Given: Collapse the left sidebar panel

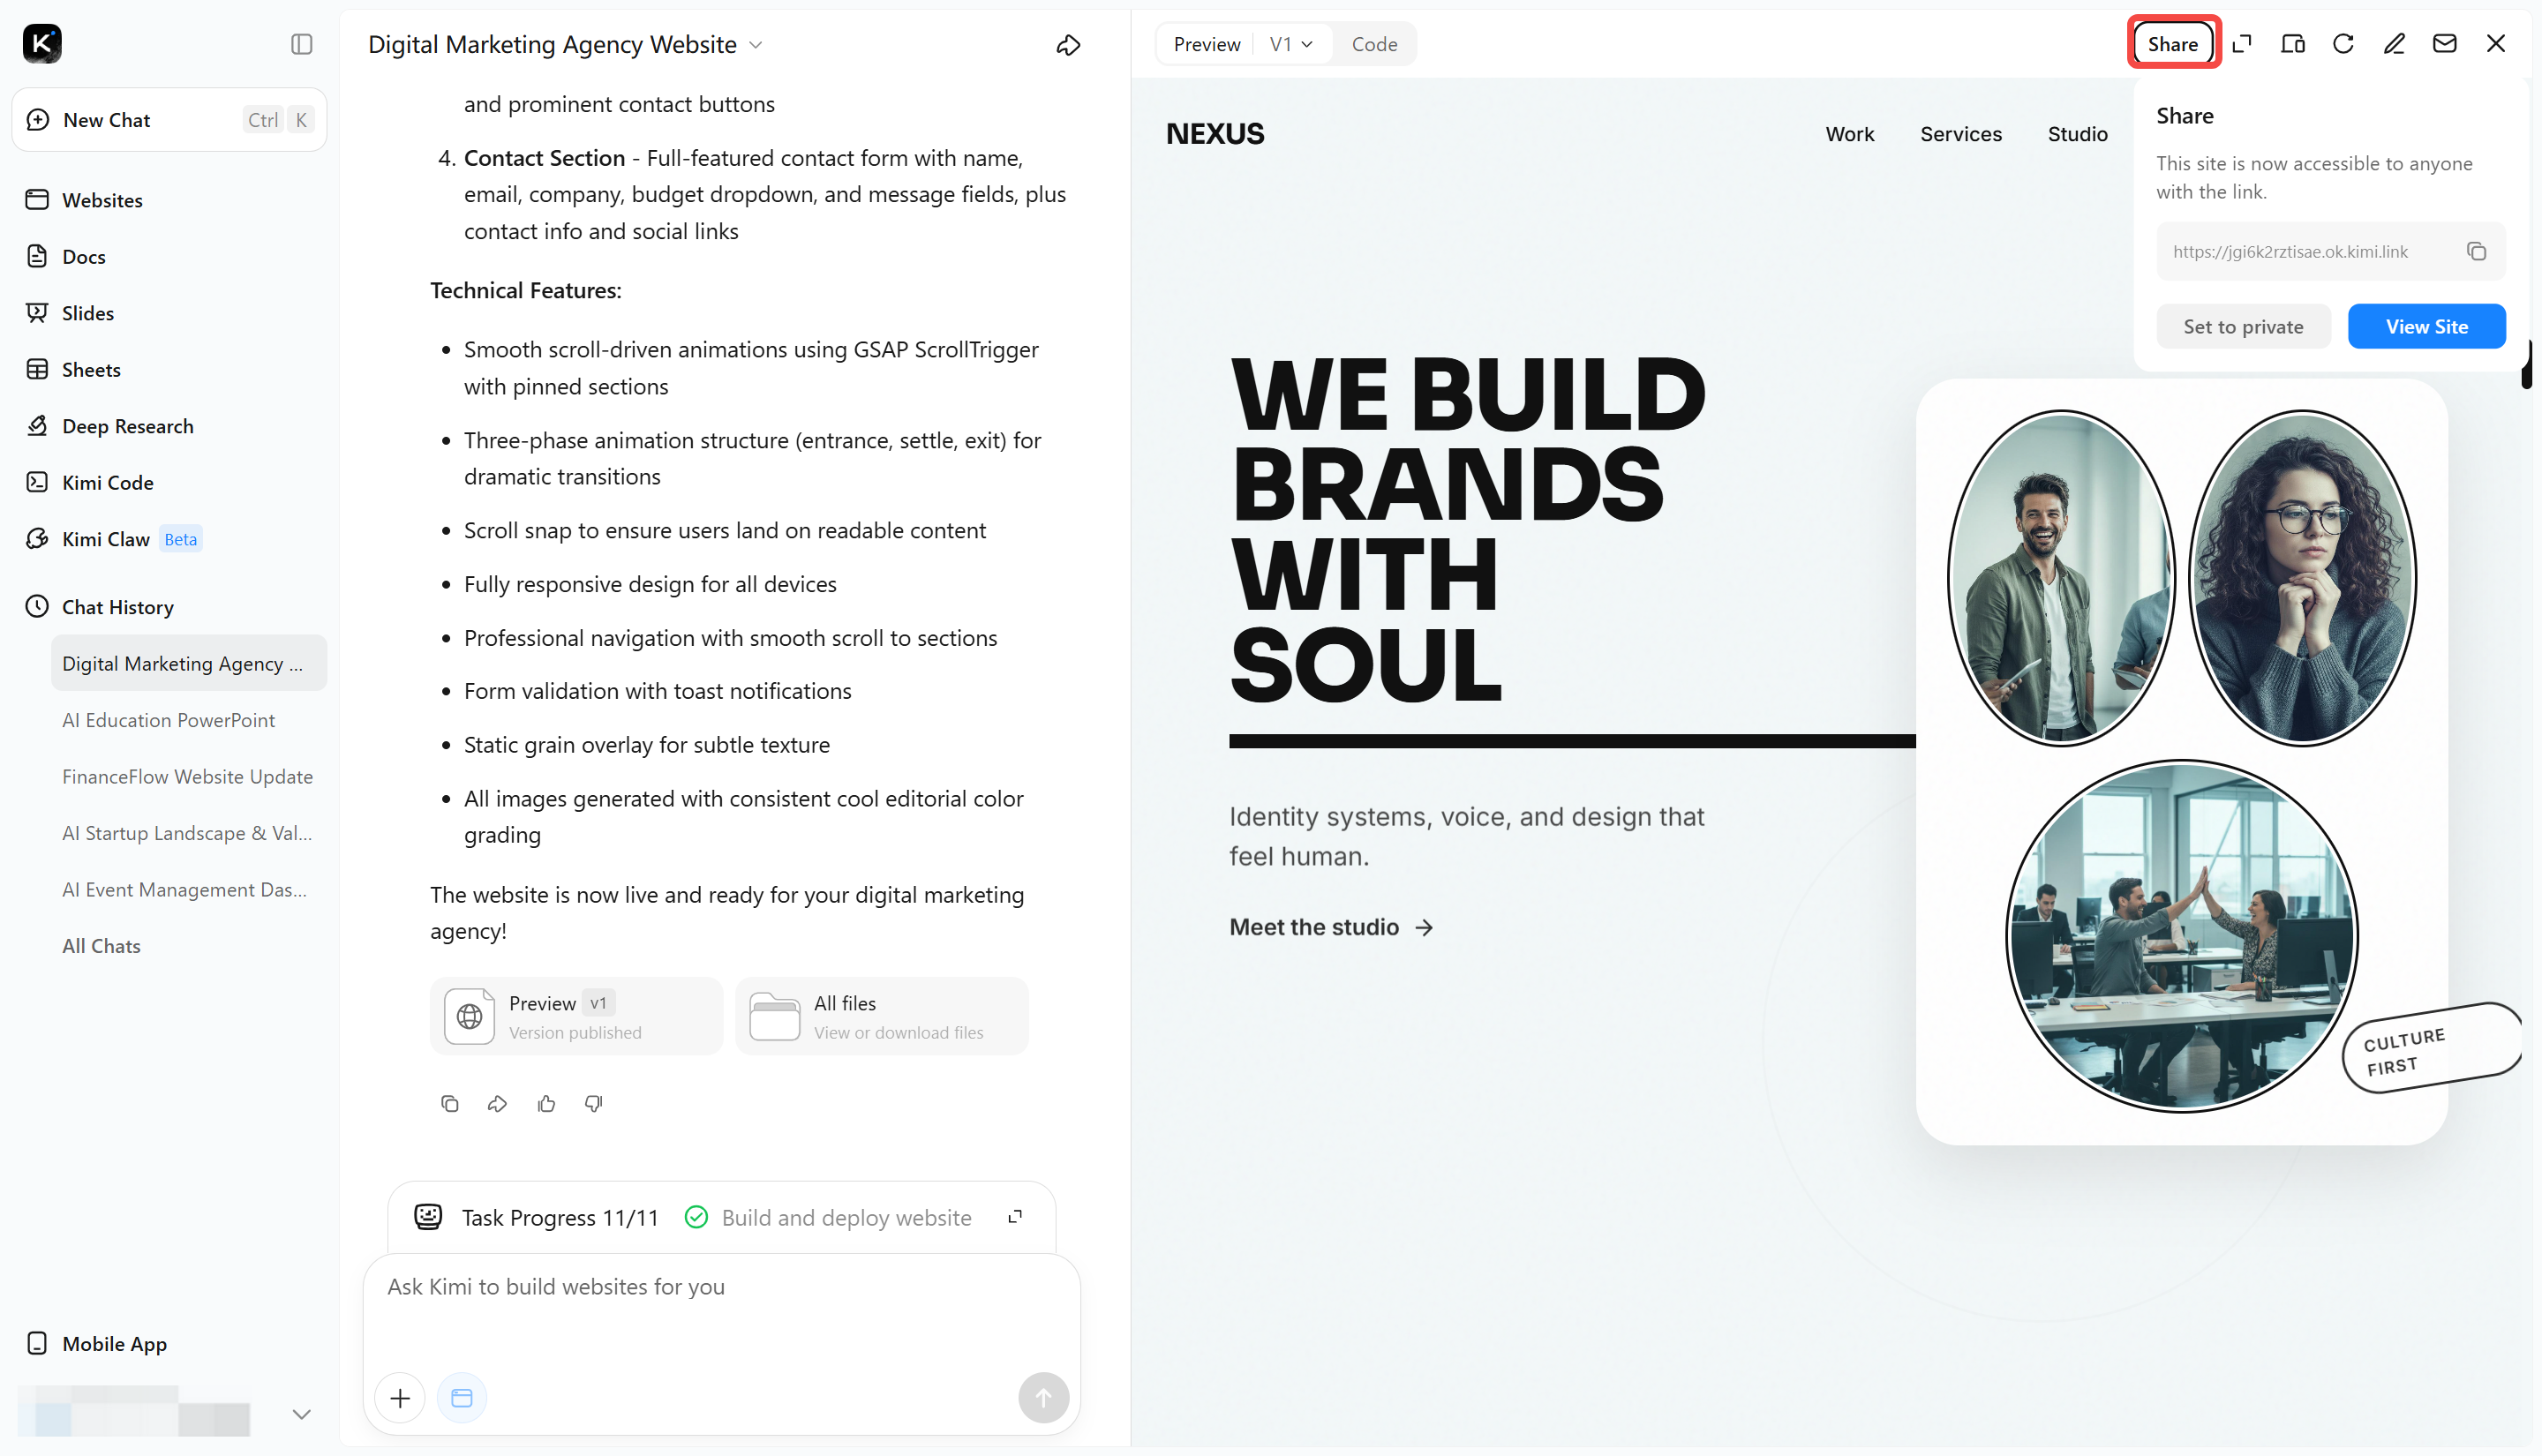Looking at the screenshot, I should (x=301, y=44).
